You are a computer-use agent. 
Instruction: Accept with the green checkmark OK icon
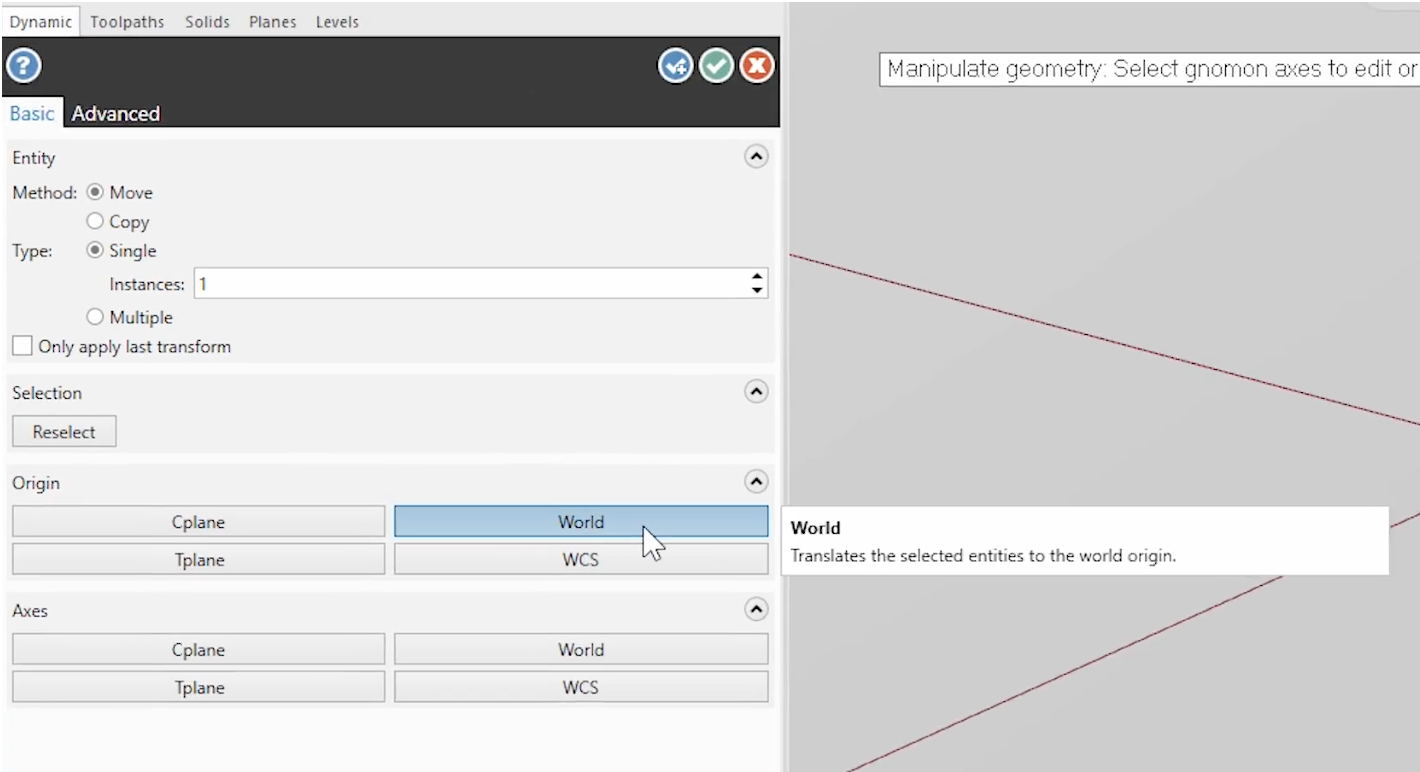[716, 67]
